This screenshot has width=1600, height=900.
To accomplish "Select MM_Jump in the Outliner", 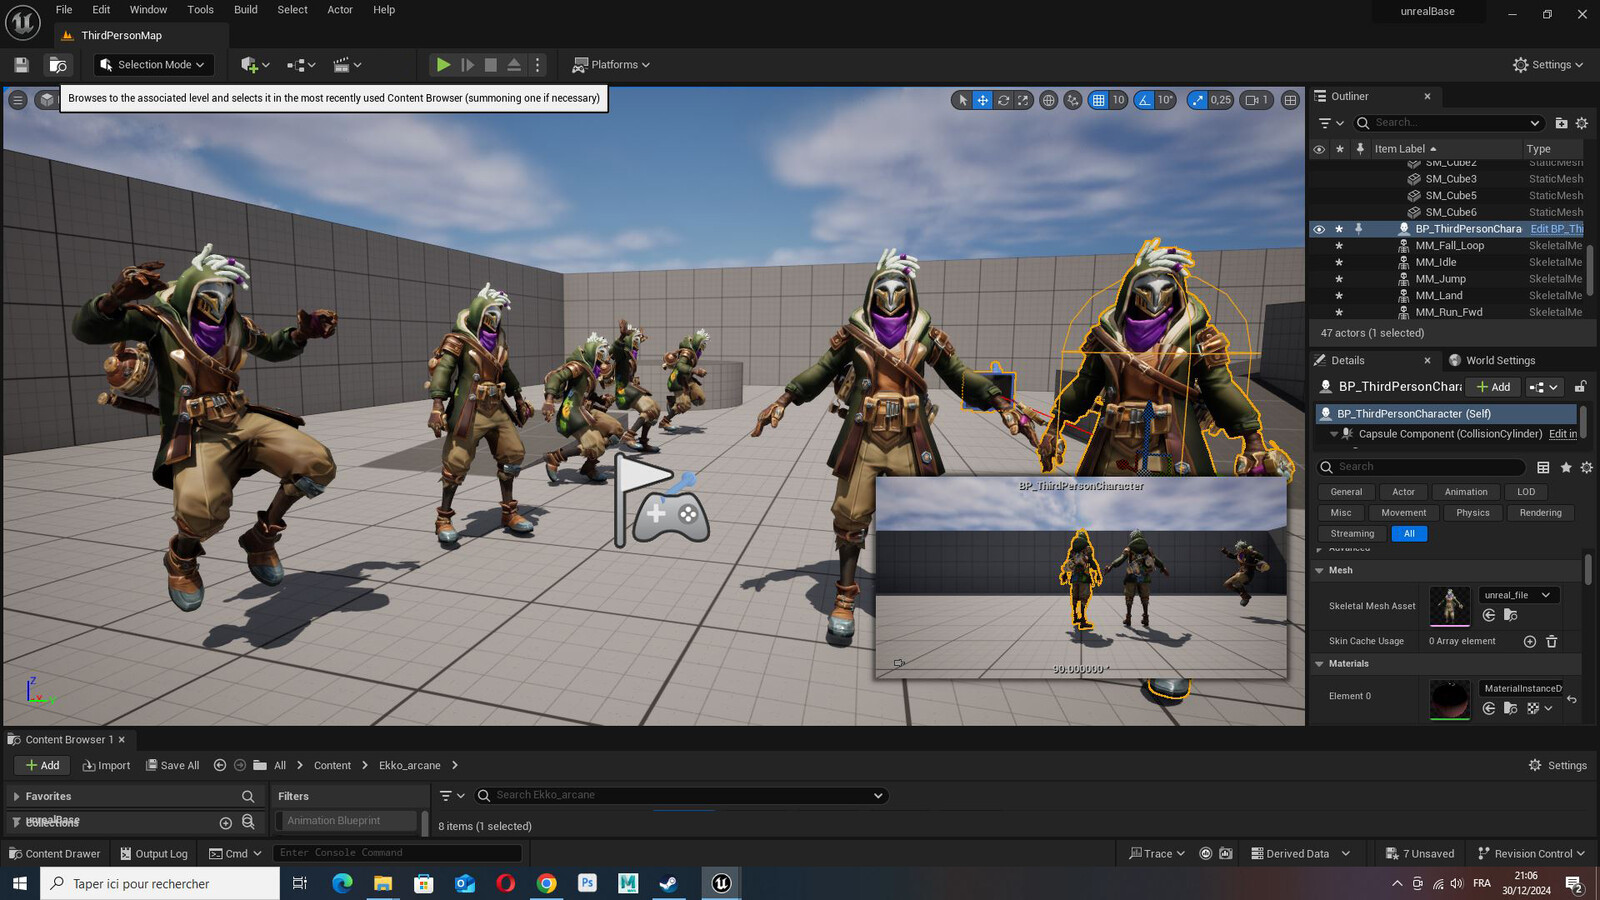I will tap(1440, 279).
